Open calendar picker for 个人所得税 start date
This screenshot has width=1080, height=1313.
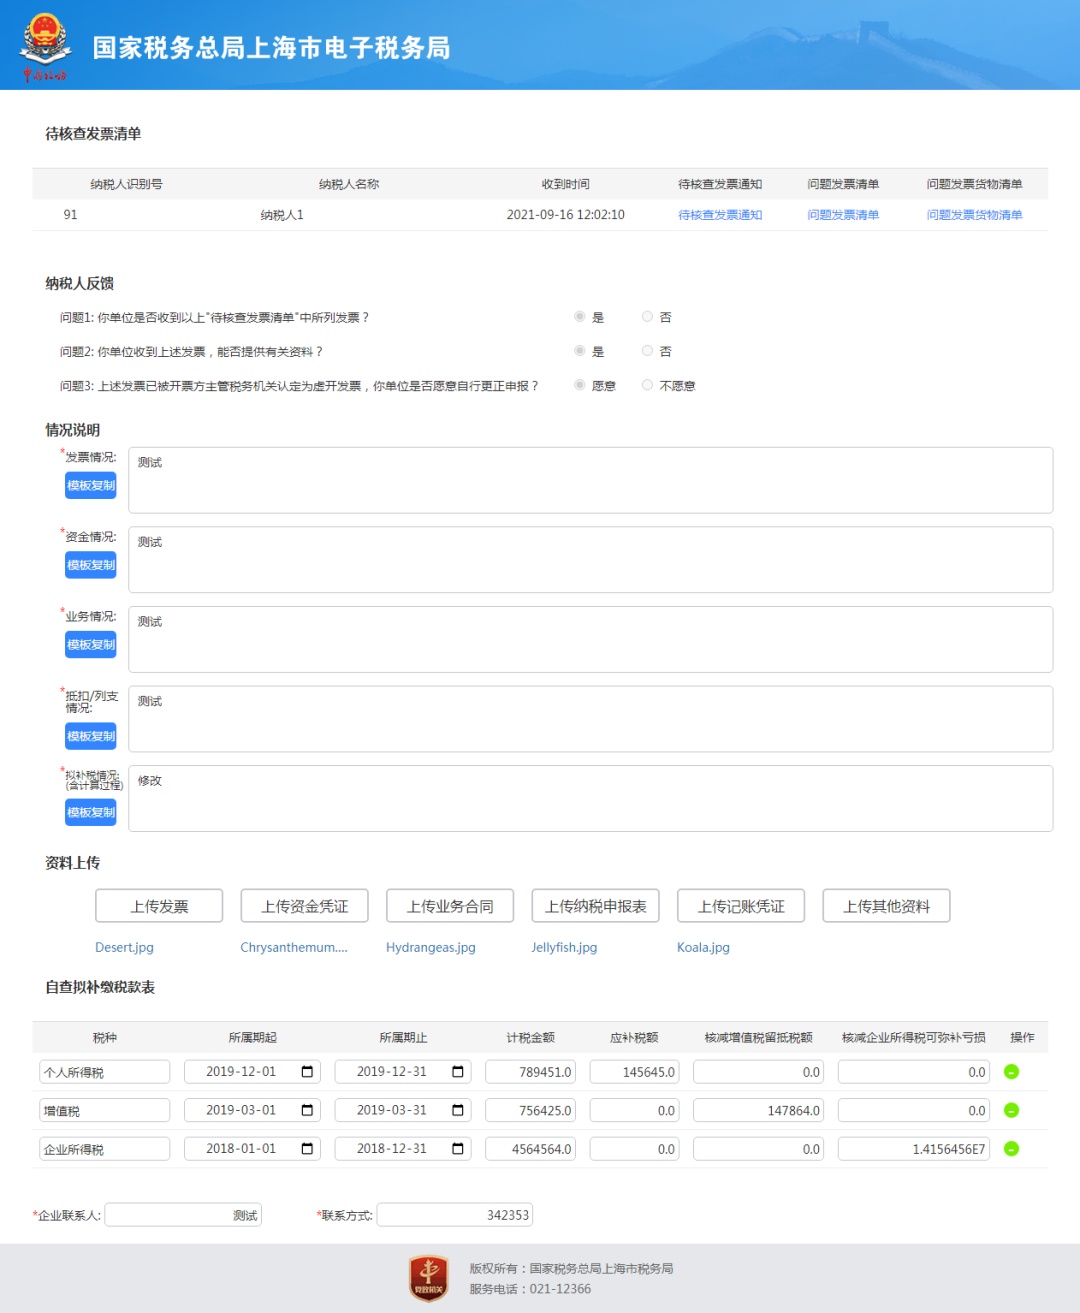307,1072
